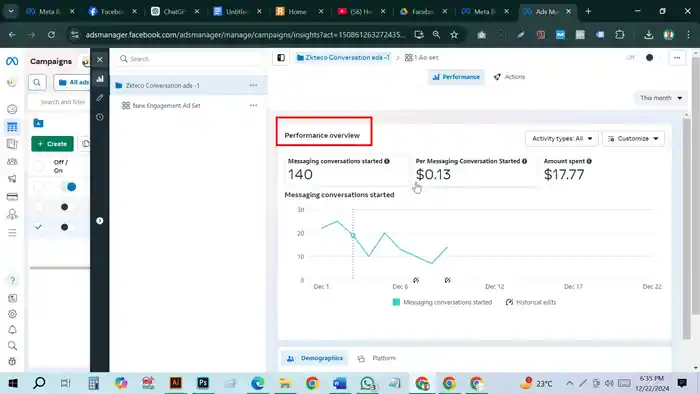Check the first campaign row checkbox
This screenshot has width=700, height=394.
(38, 187)
